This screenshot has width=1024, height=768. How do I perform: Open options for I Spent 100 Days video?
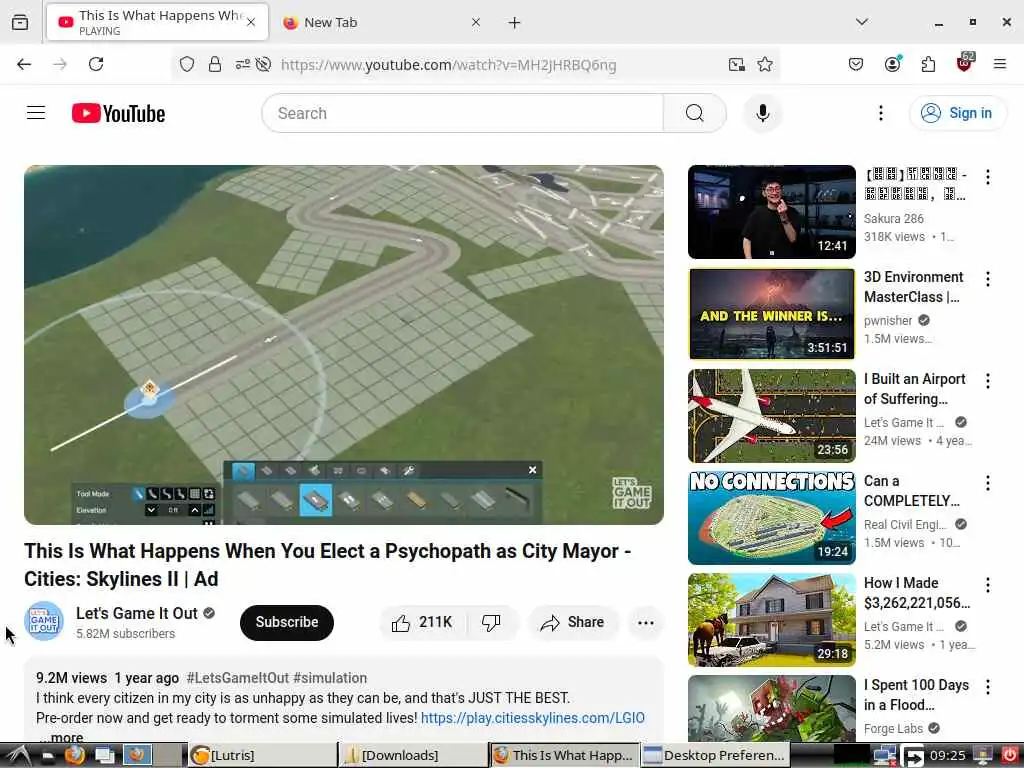(987, 686)
